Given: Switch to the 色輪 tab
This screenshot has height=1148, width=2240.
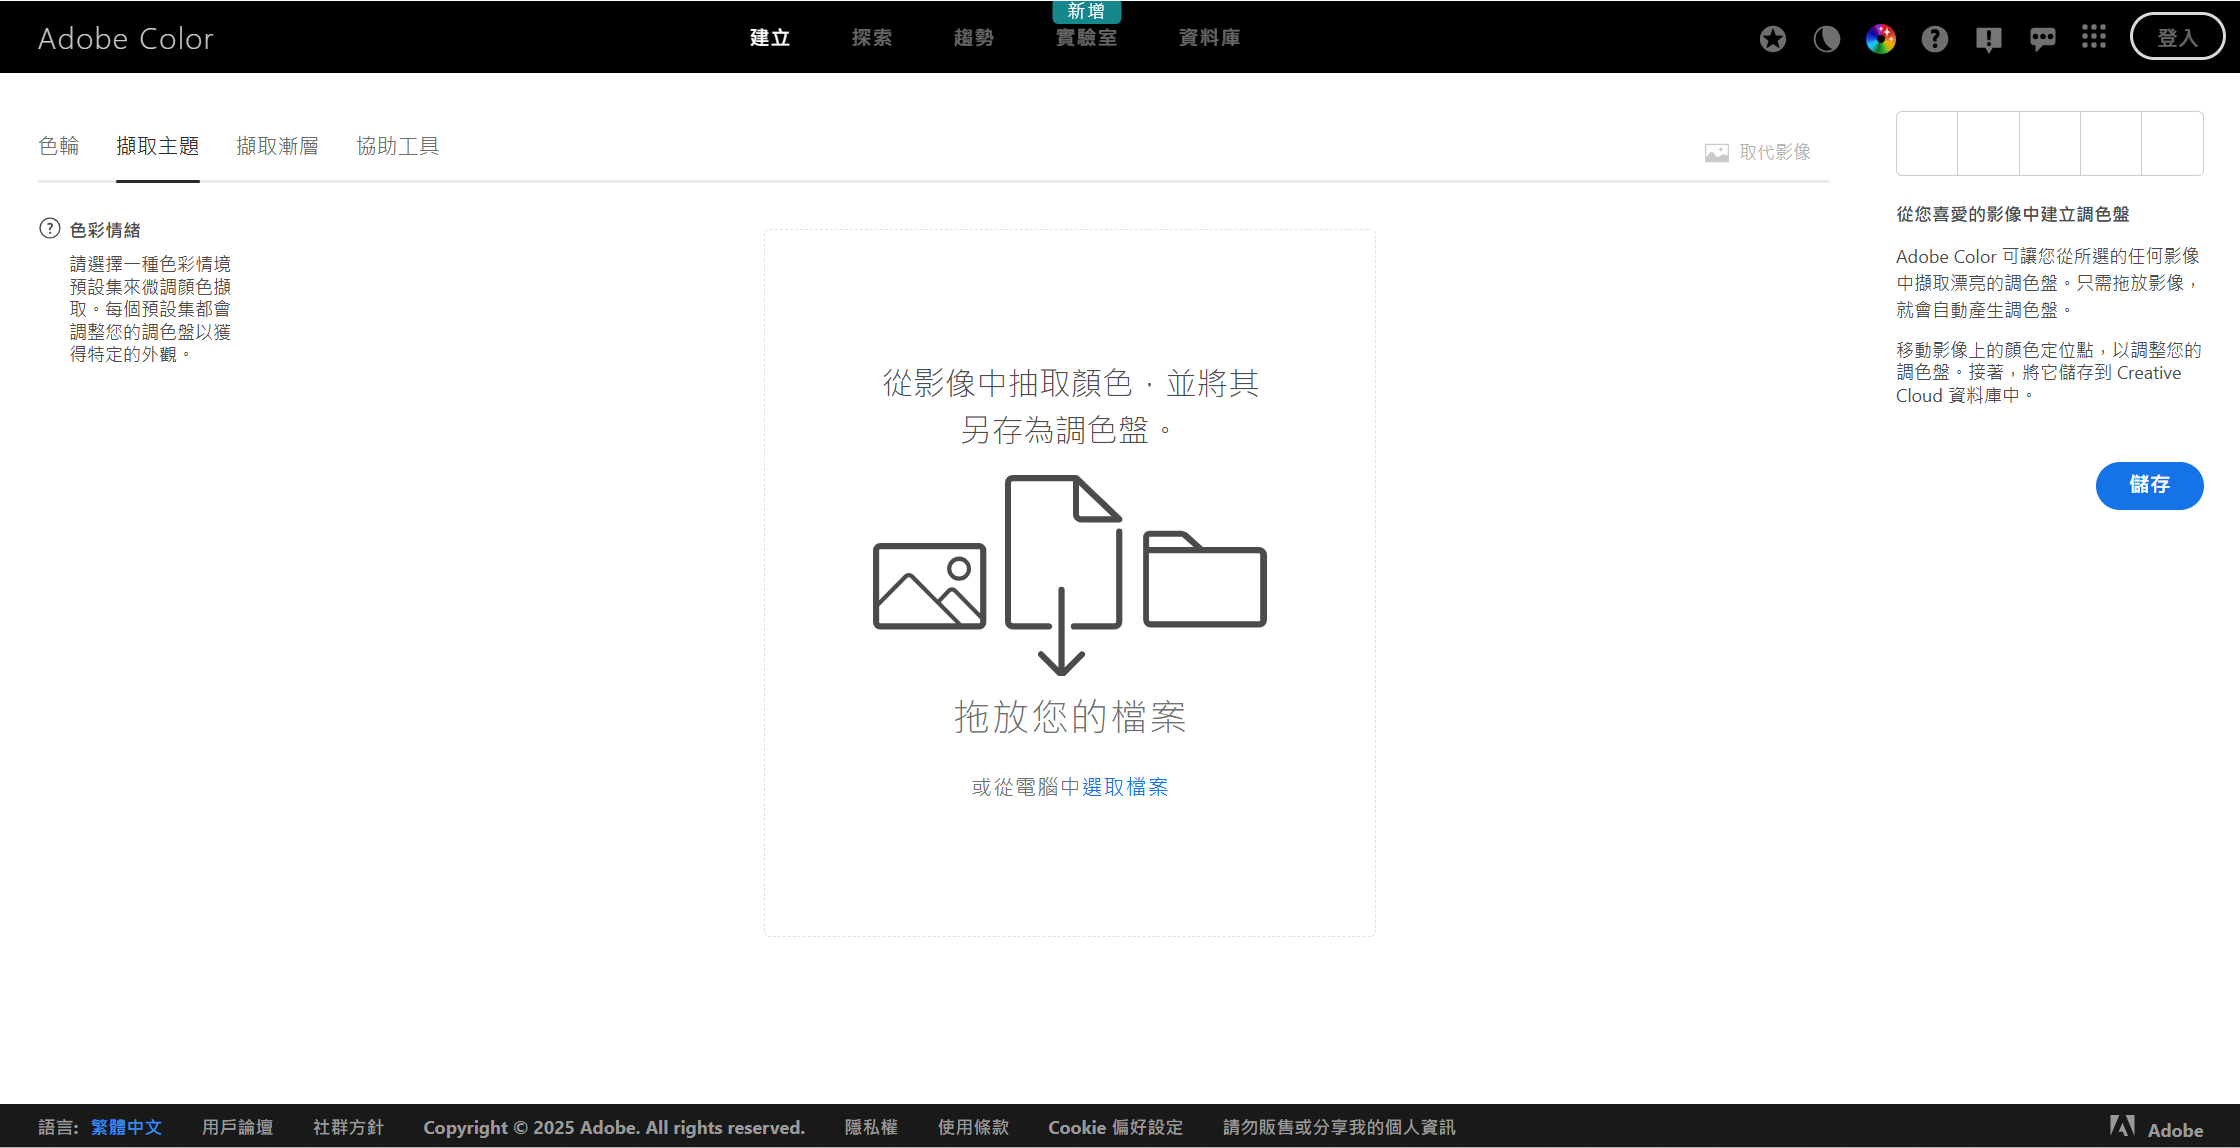Looking at the screenshot, I should point(59,146).
